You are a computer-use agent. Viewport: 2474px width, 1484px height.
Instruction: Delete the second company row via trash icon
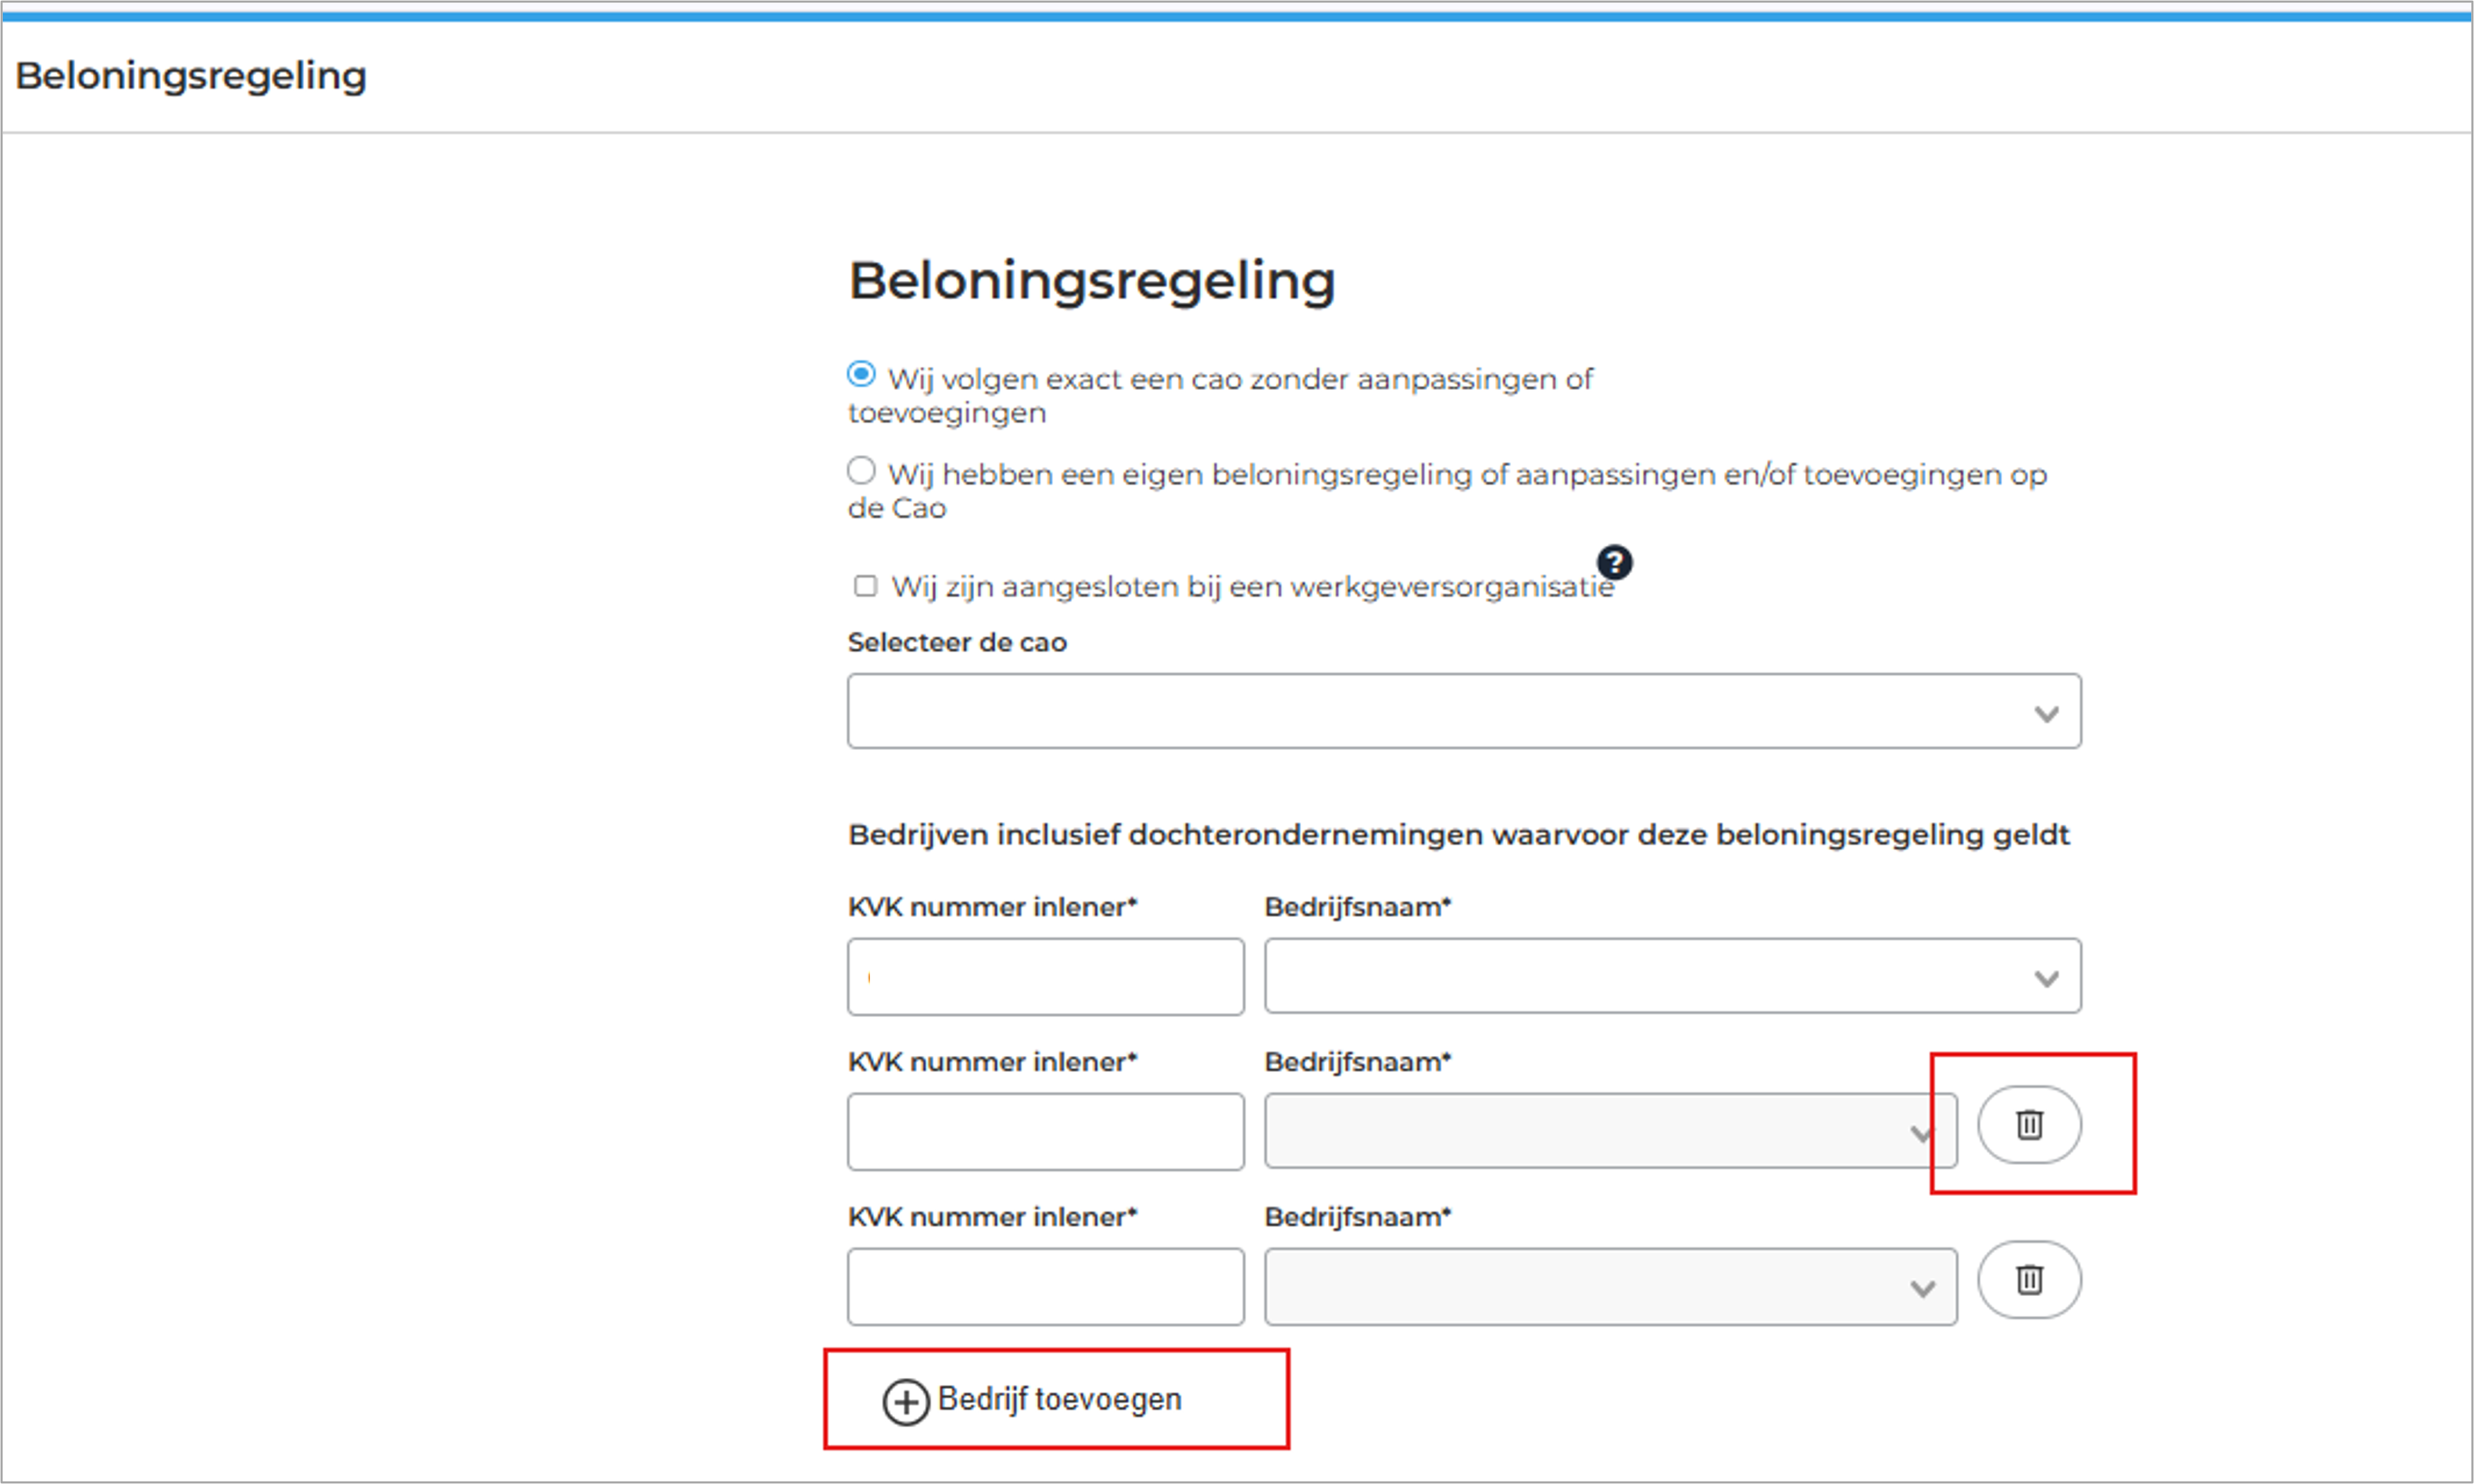tap(2029, 1124)
